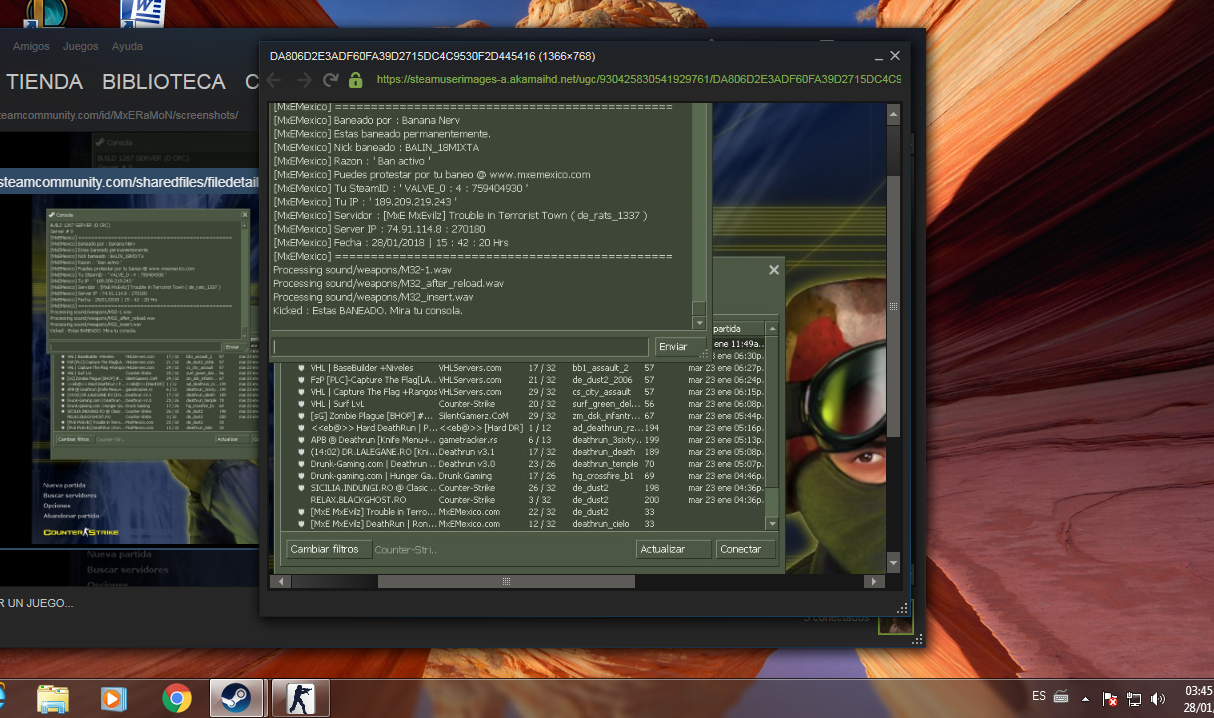The image size is (1214, 718).
Task: Open the network tray icon
Action: [1134, 698]
